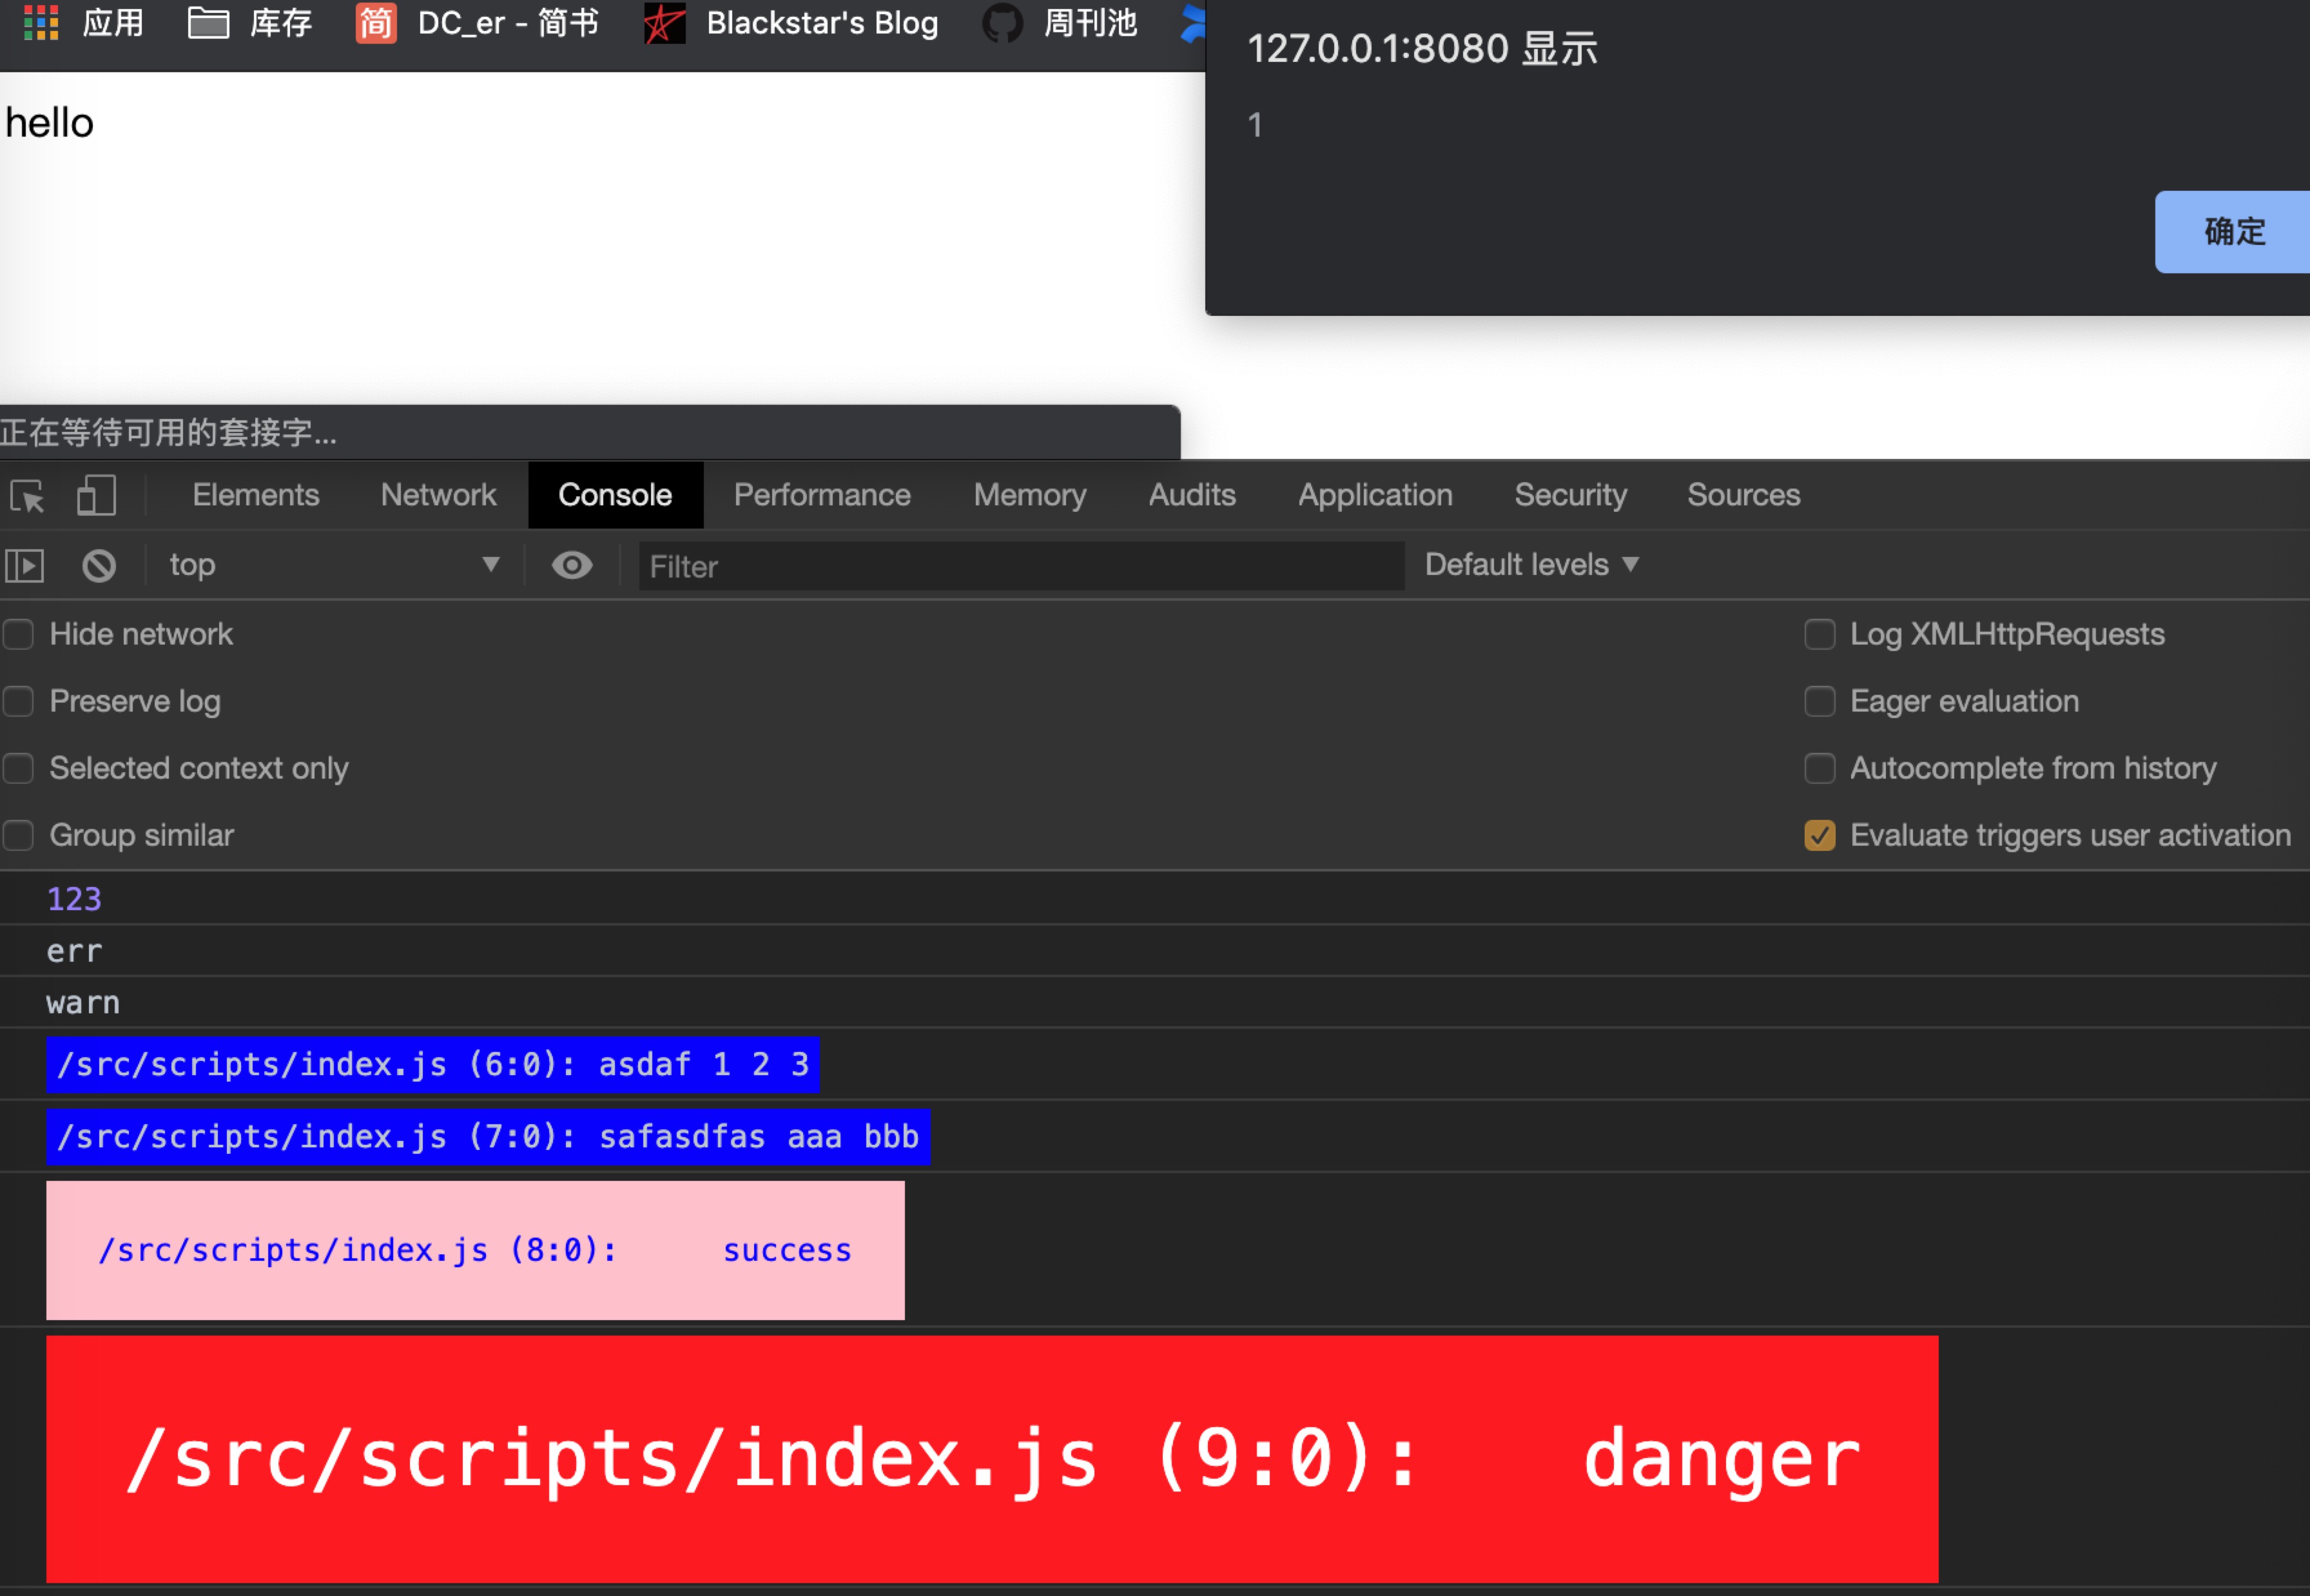Enable the Preserve log checkbox
2310x1596 pixels.
pos(19,701)
